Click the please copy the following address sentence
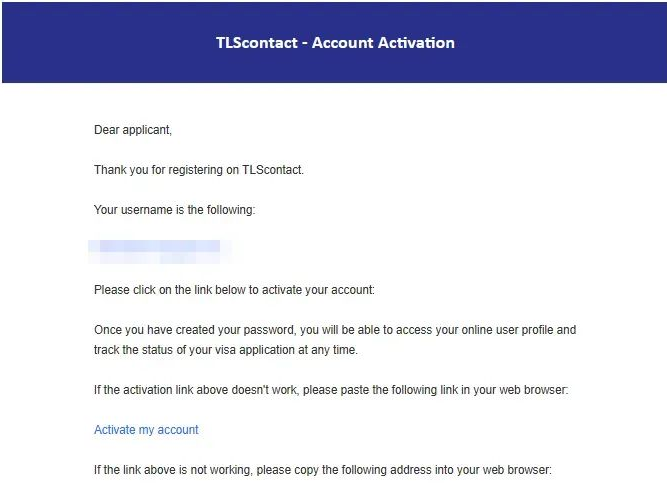 [323, 470]
